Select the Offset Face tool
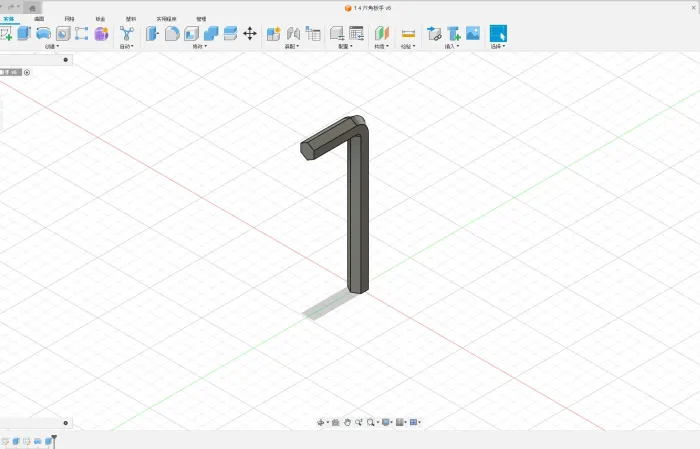 point(230,33)
